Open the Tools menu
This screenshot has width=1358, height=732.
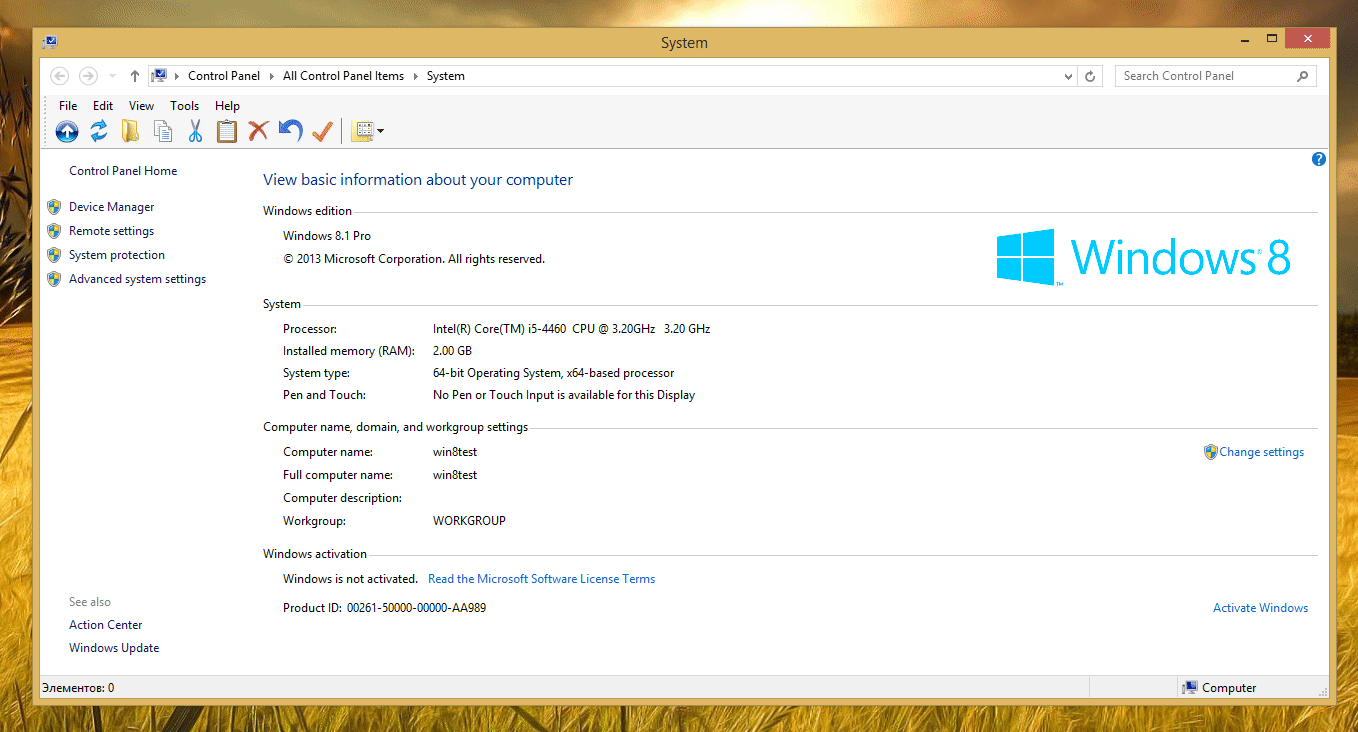click(184, 106)
